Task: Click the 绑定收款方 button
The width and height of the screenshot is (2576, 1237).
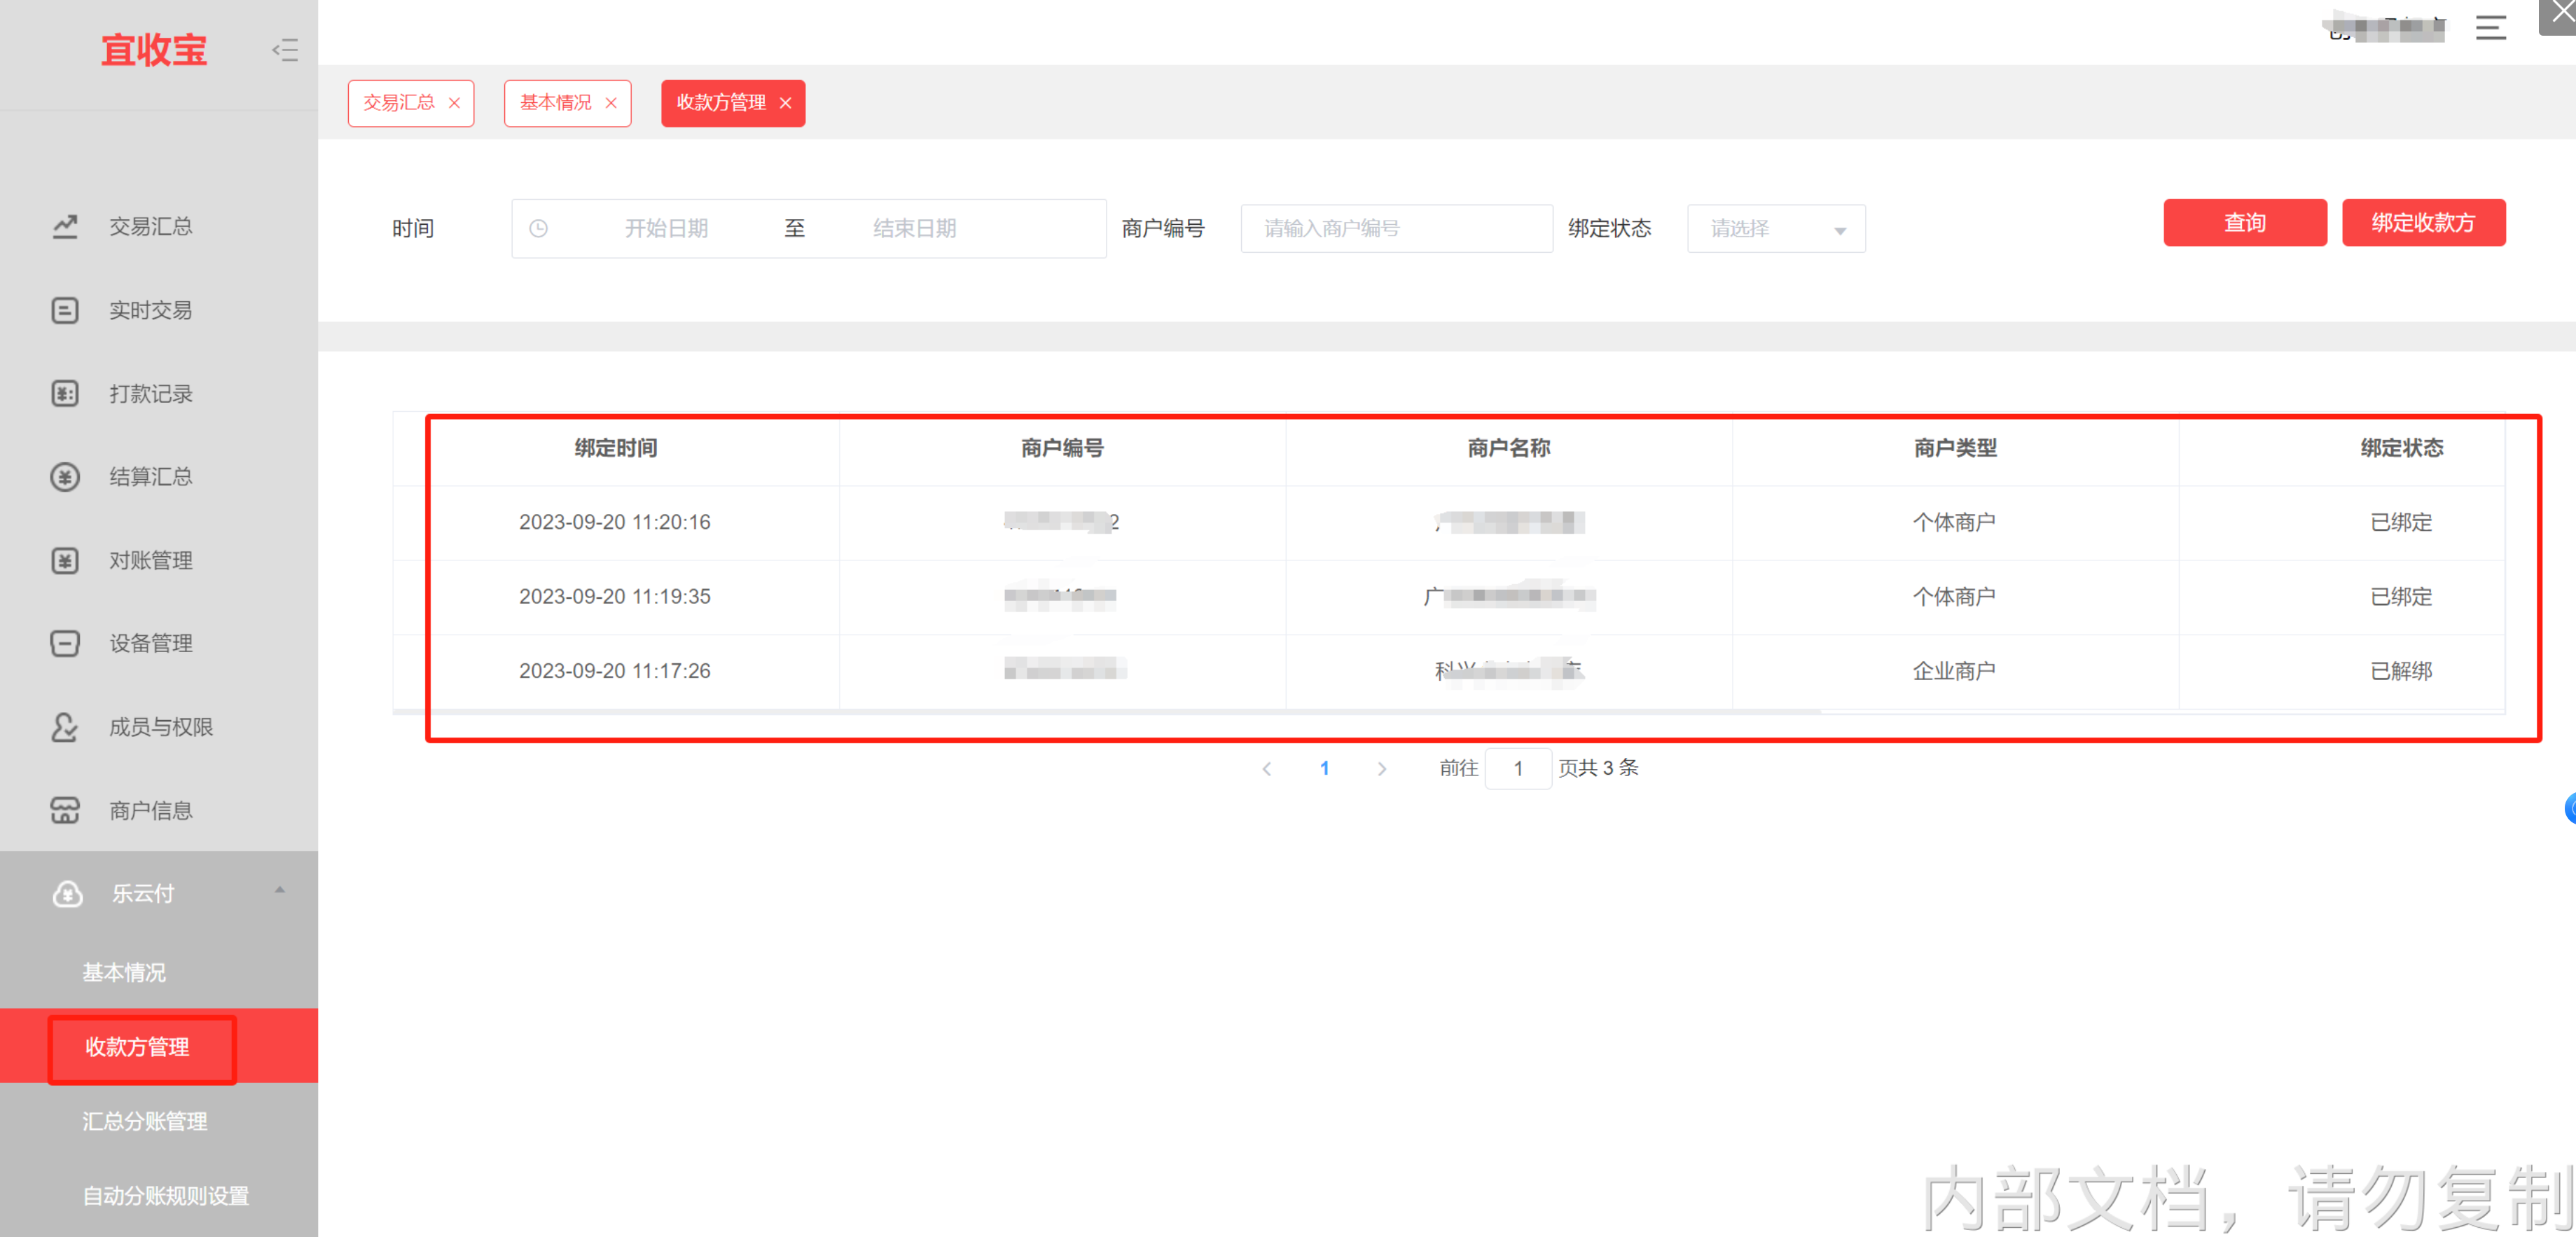Action: (x=2423, y=223)
